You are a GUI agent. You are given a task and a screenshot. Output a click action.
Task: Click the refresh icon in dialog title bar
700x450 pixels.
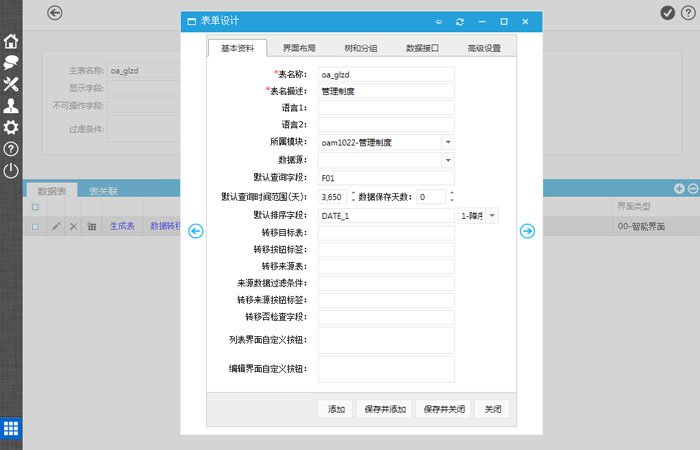coord(460,21)
